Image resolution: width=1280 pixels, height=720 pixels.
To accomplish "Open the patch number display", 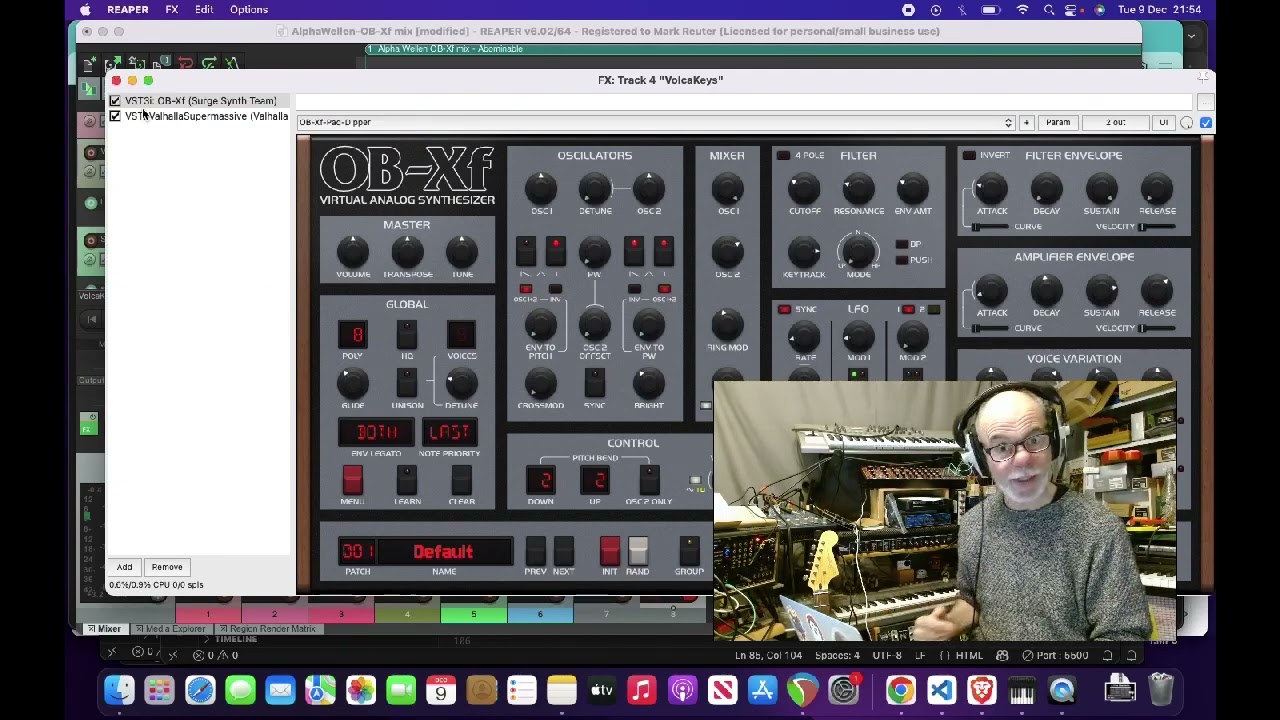I will pyautogui.click(x=358, y=552).
